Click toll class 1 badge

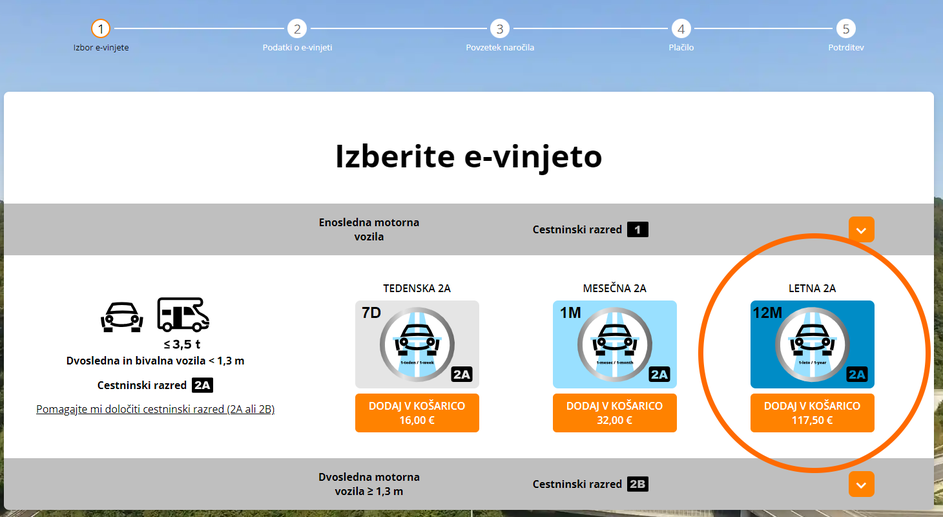click(x=638, y=230)
